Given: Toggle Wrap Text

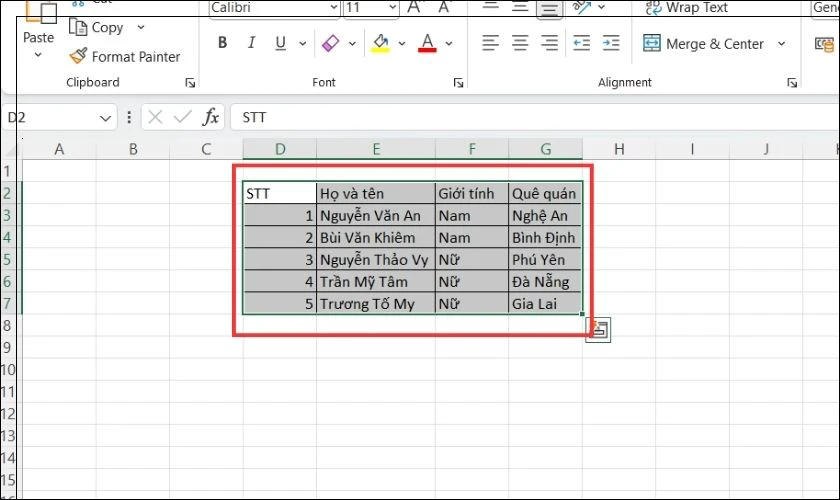Looking at the screenshot, I should [x=687, y=8].
